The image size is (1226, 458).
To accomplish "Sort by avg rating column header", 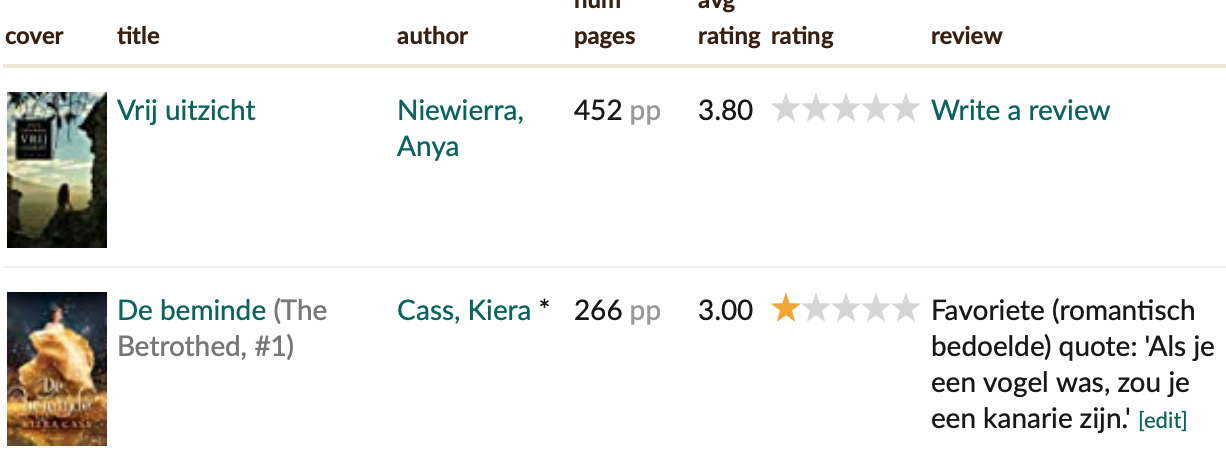I will 729,22.
